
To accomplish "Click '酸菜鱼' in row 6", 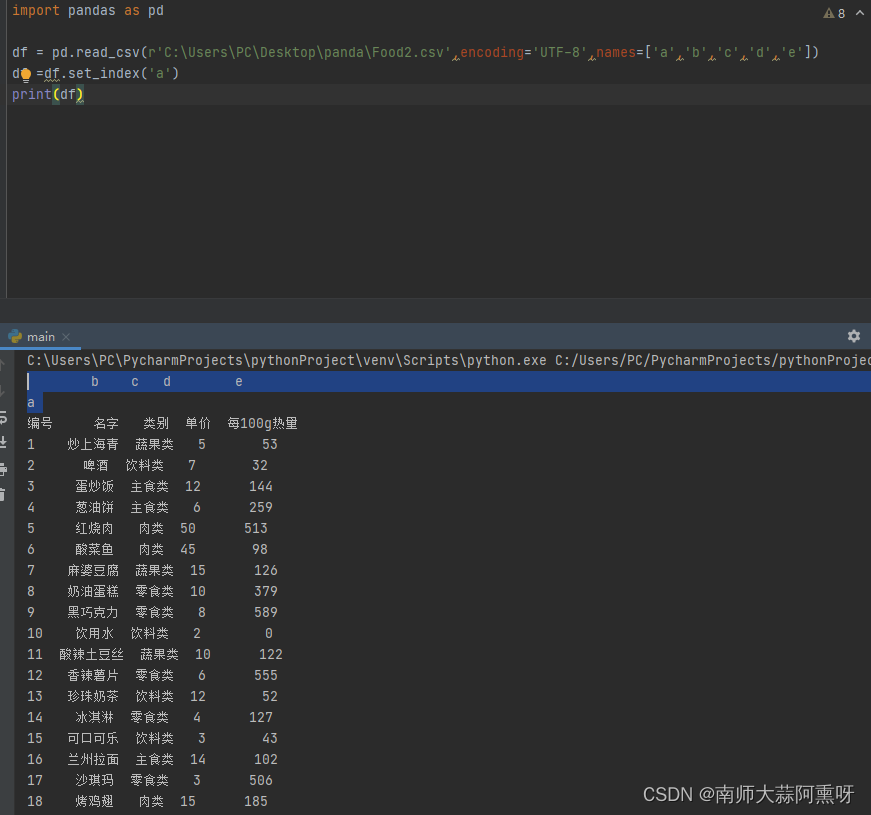I will pos(94,550).
